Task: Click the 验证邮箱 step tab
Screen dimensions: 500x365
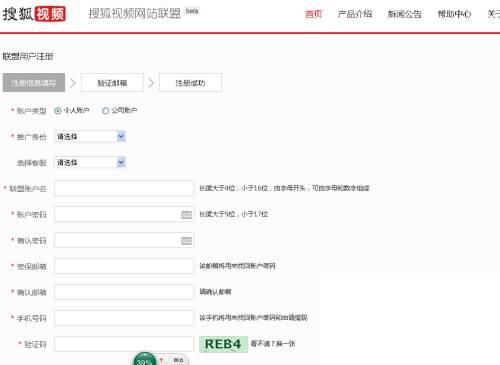Action: (x=112, y=83)
